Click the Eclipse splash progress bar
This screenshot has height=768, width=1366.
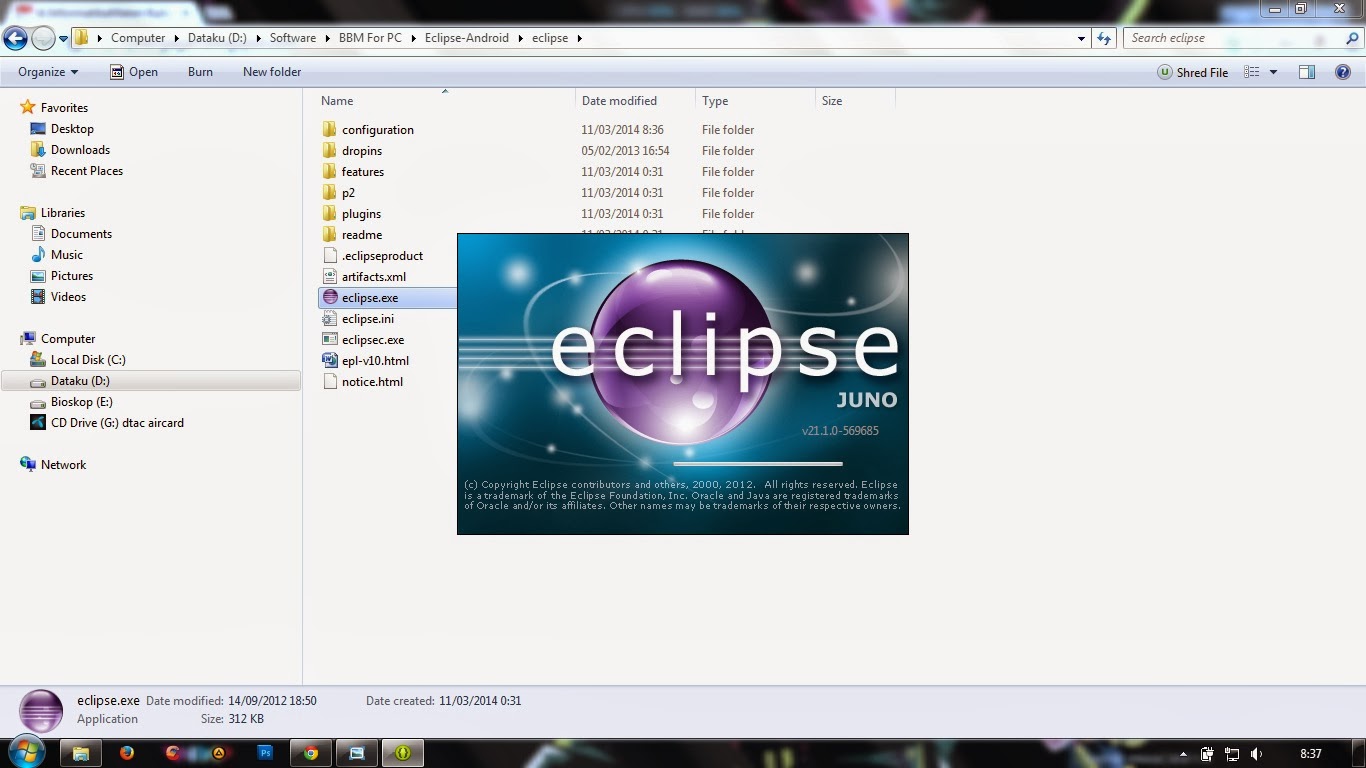[x=757, y=463]
